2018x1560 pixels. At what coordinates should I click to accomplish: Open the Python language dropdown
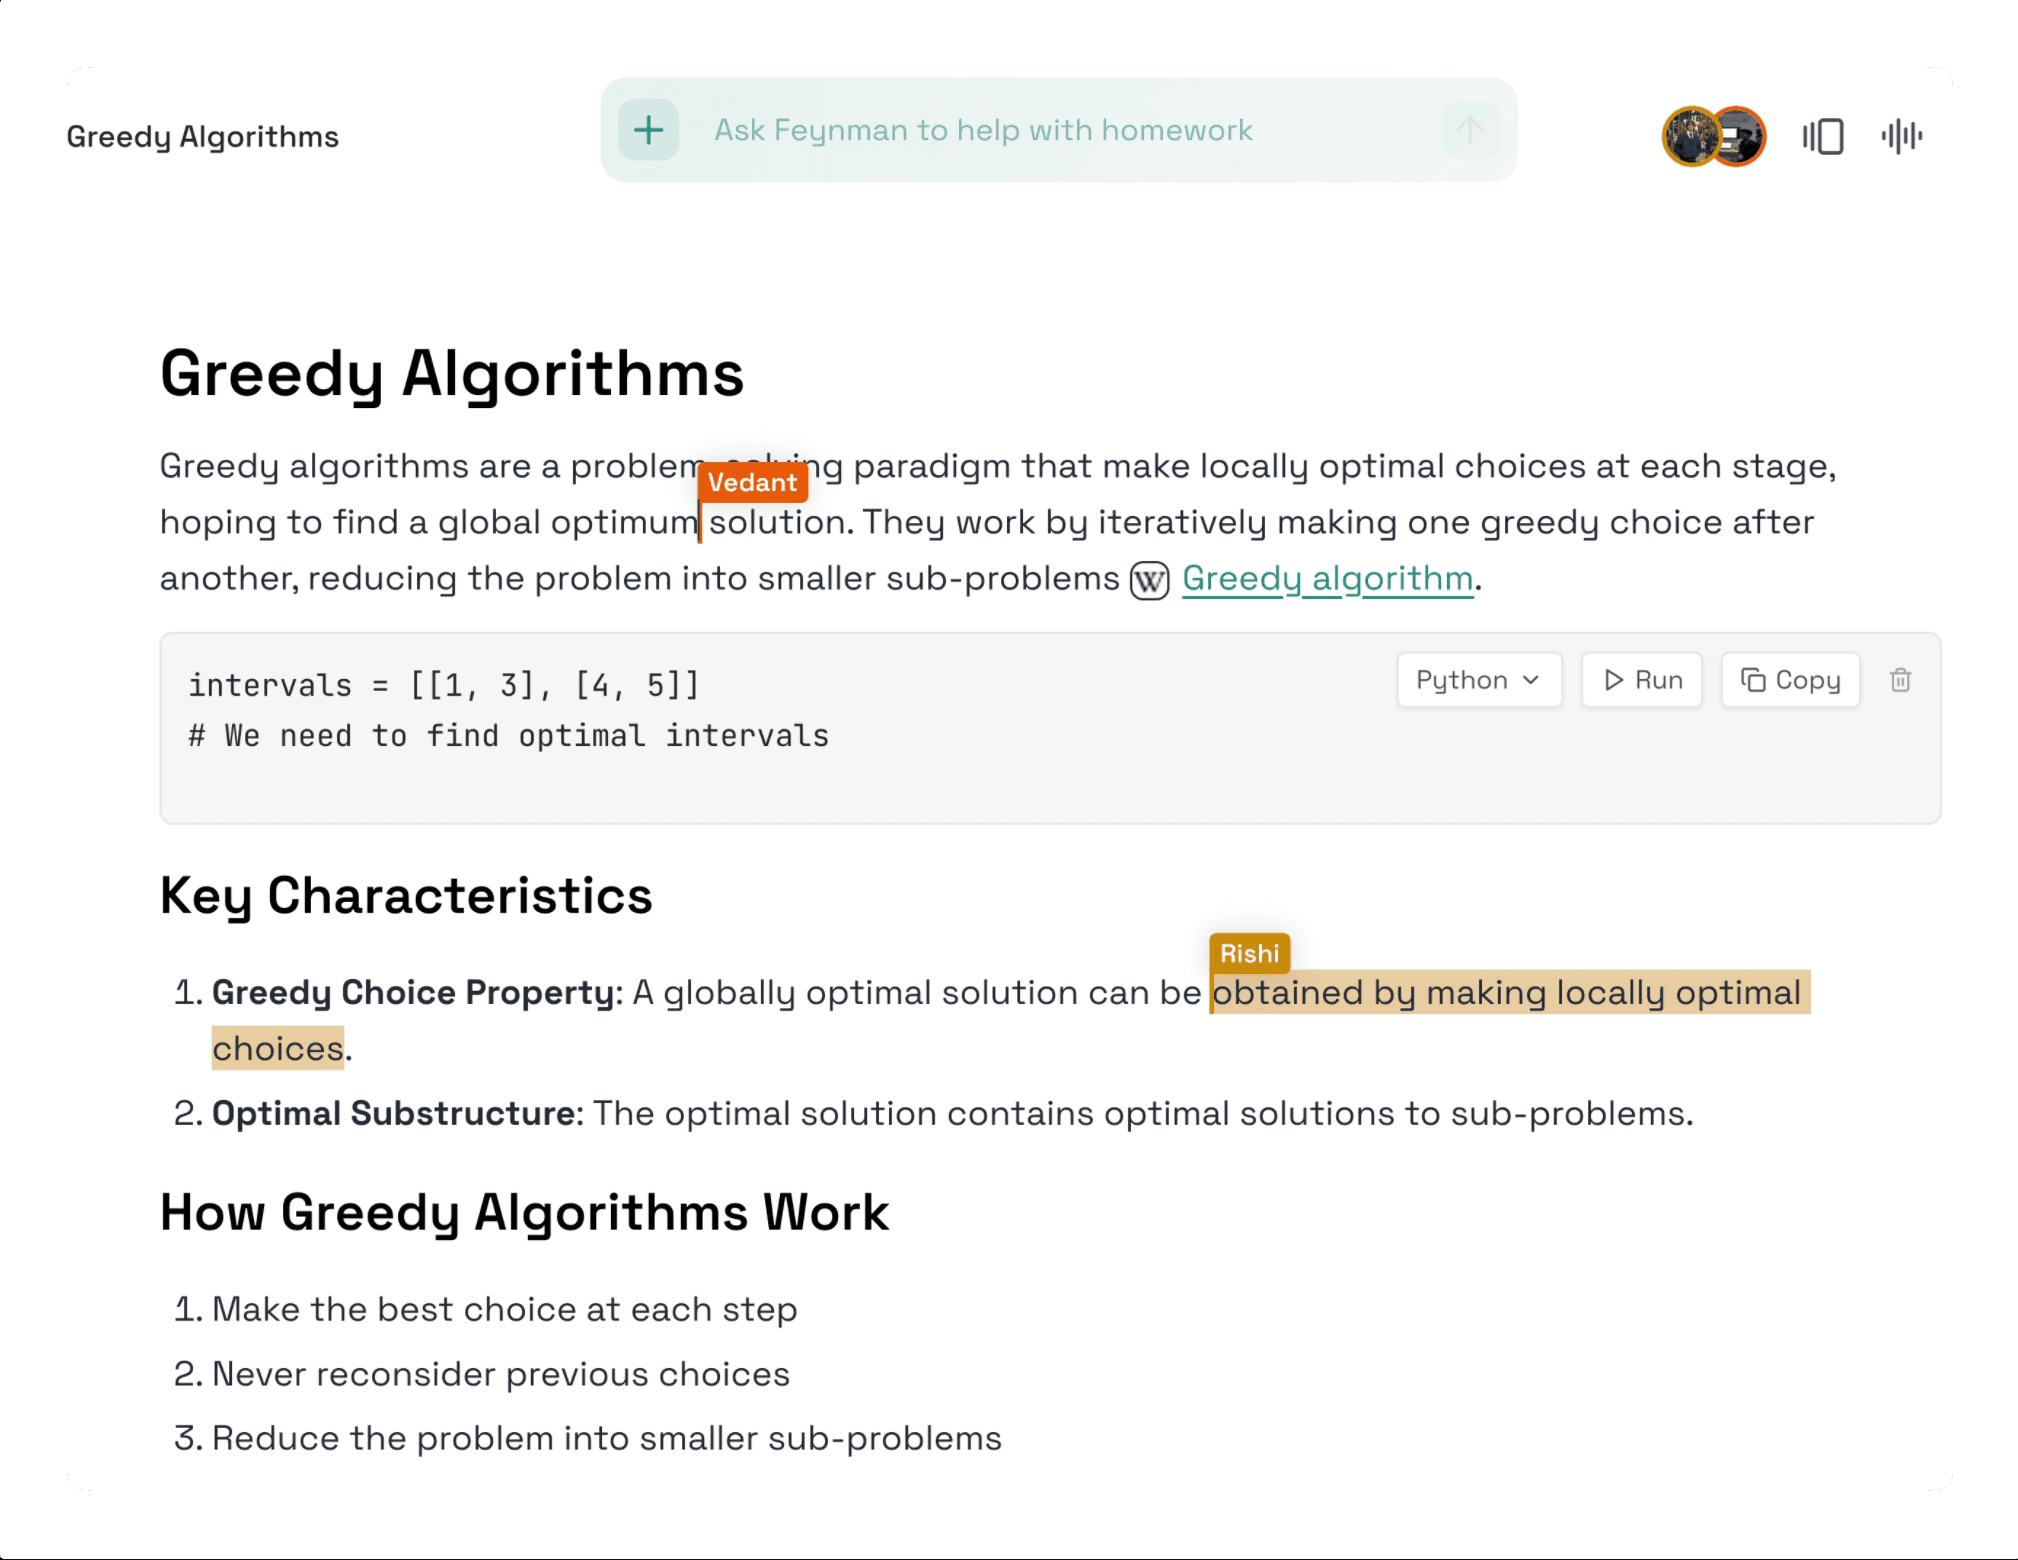tap(1479, 680)
